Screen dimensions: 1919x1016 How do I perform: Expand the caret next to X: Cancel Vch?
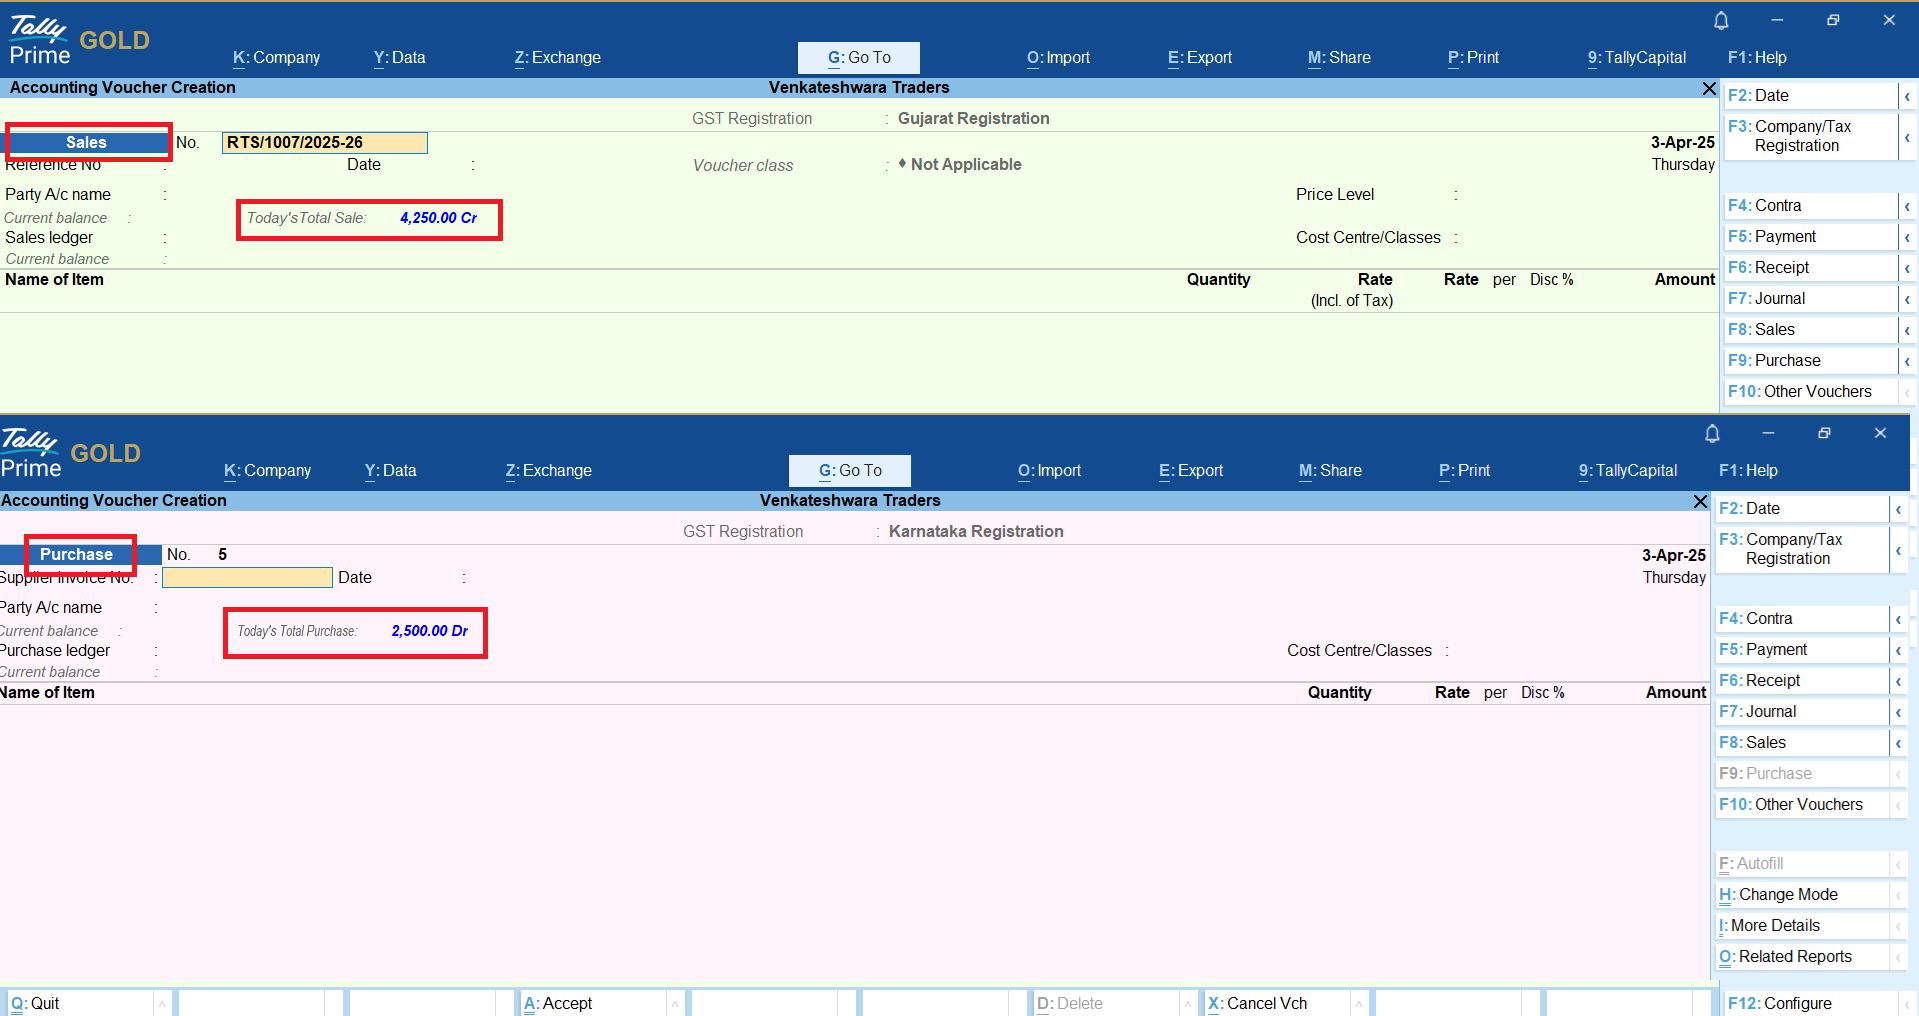(x=1359, y=1003)
